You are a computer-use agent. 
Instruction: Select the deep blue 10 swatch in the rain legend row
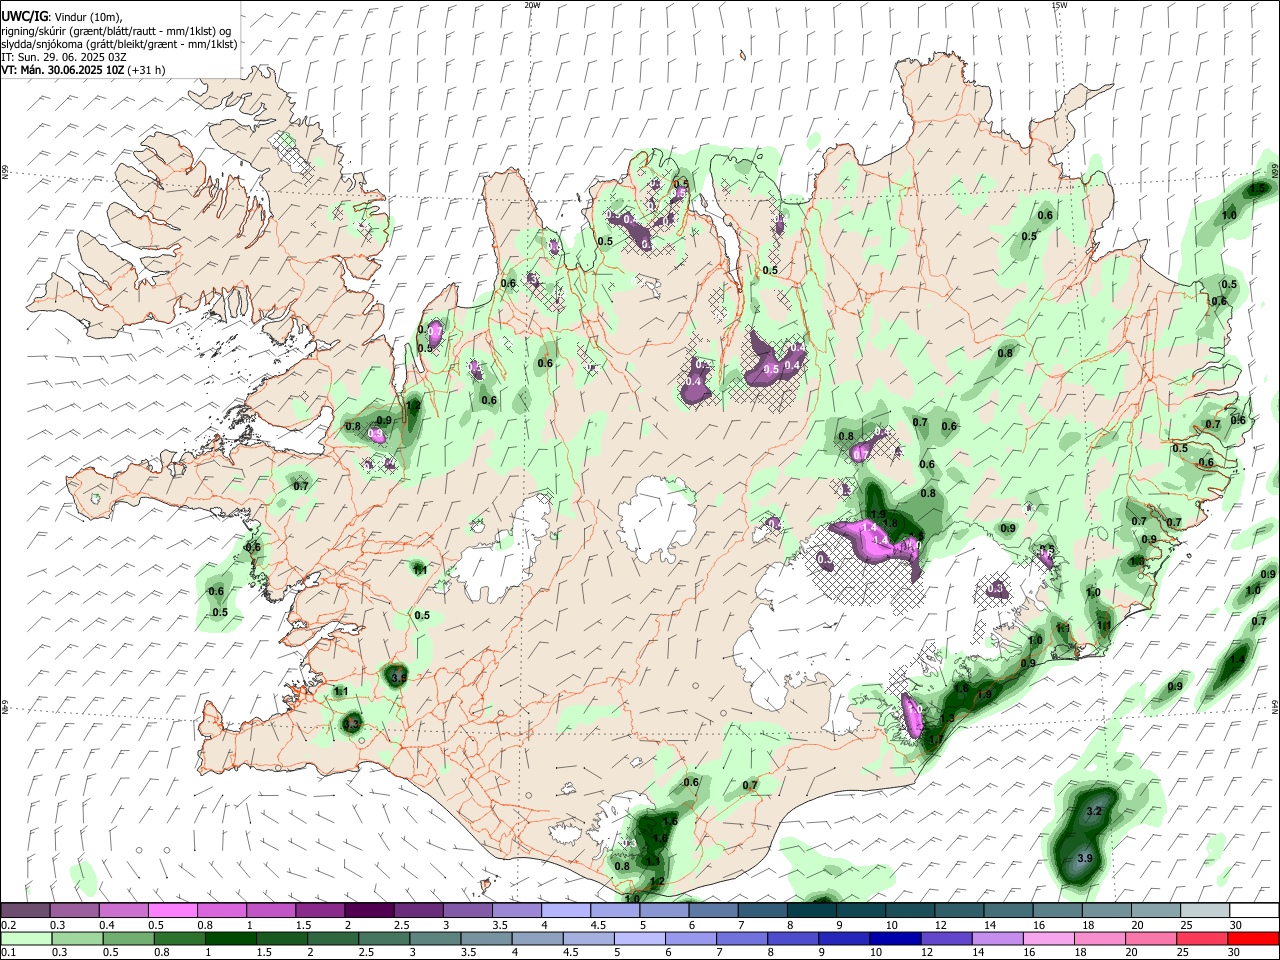[x=896, y=938]
